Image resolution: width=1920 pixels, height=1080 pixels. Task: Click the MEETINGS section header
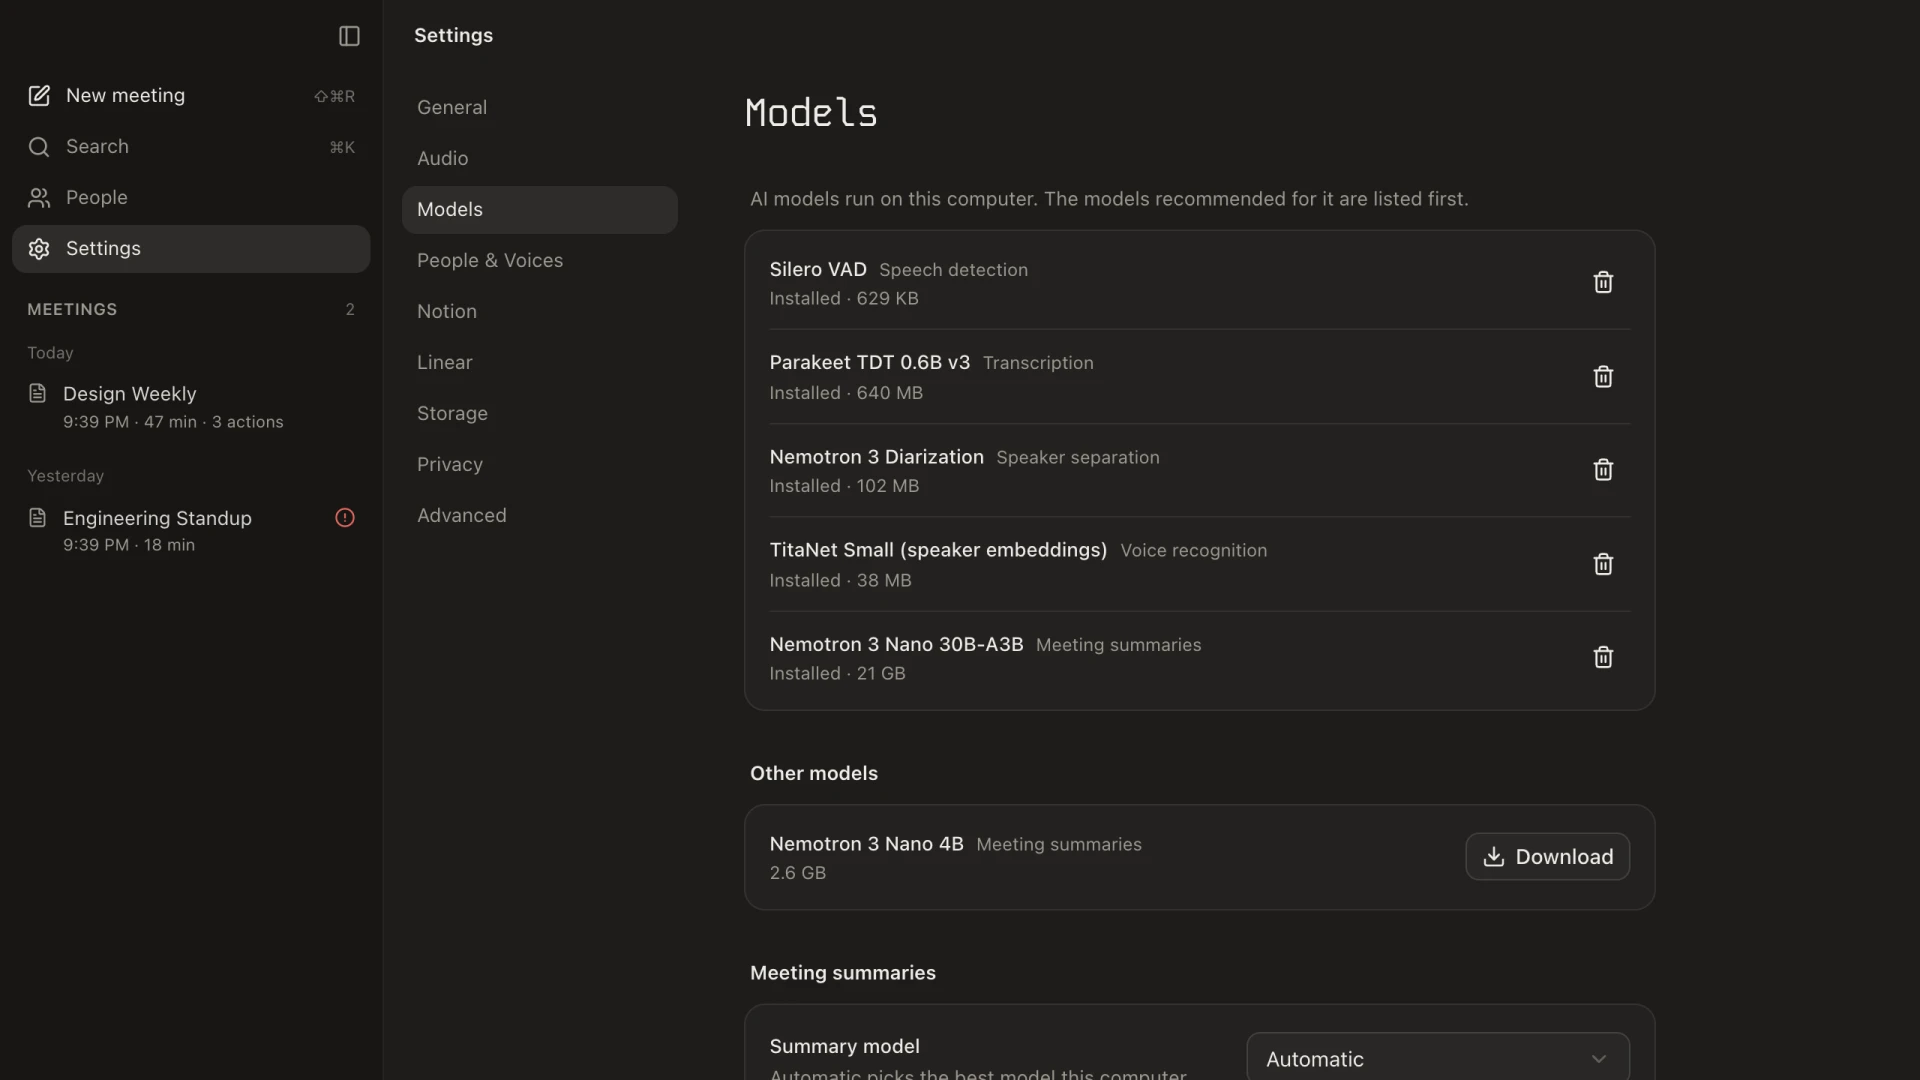[x=72, y=310]
